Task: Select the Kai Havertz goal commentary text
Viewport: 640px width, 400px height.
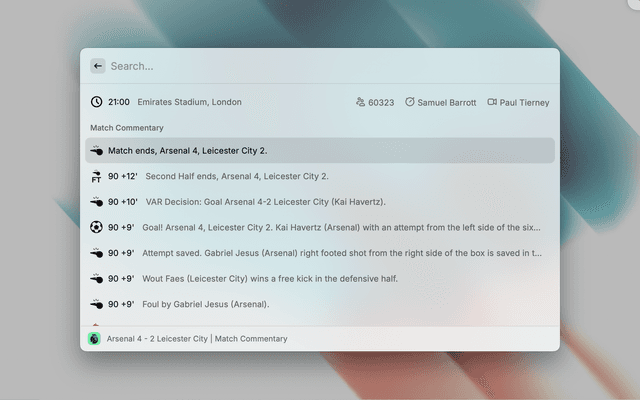Action: click(343, 227)
